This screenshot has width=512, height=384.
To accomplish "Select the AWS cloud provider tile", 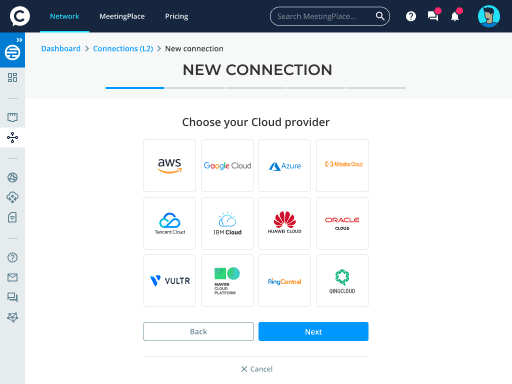I will pyautogui.click(x=170, y=165).
